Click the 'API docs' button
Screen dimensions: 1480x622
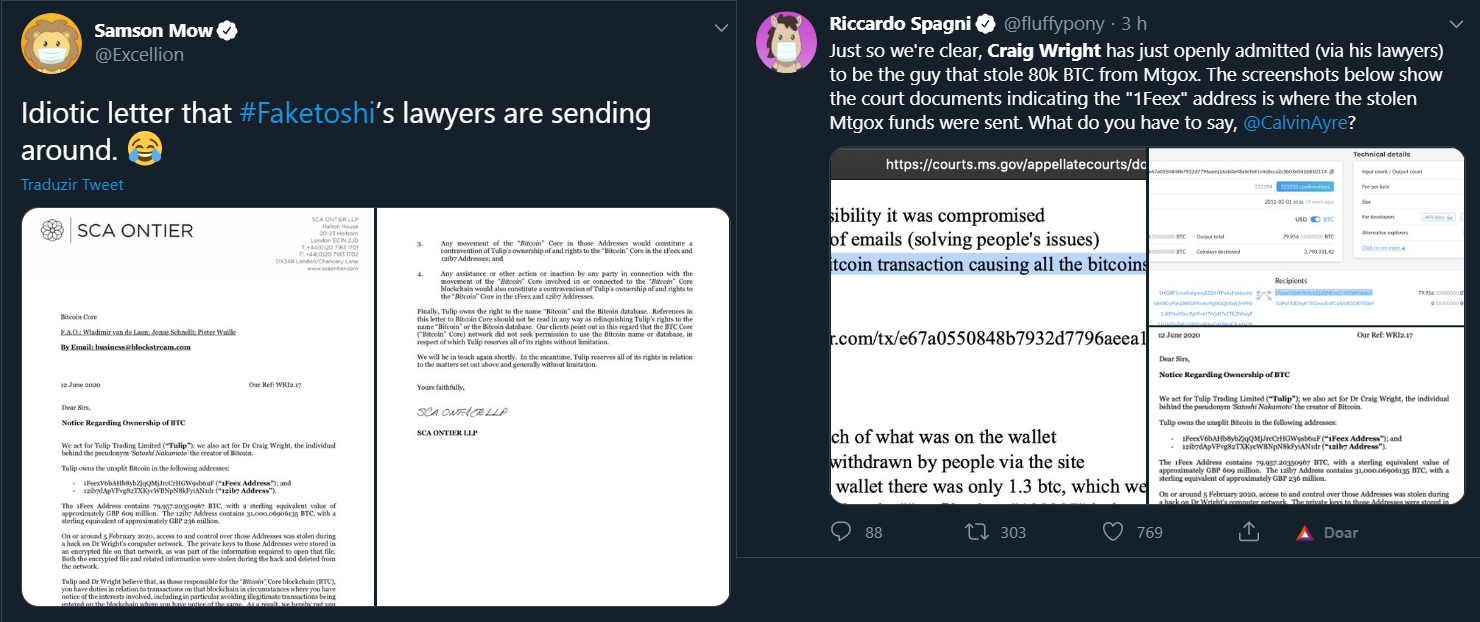[x=1438, y=217]
